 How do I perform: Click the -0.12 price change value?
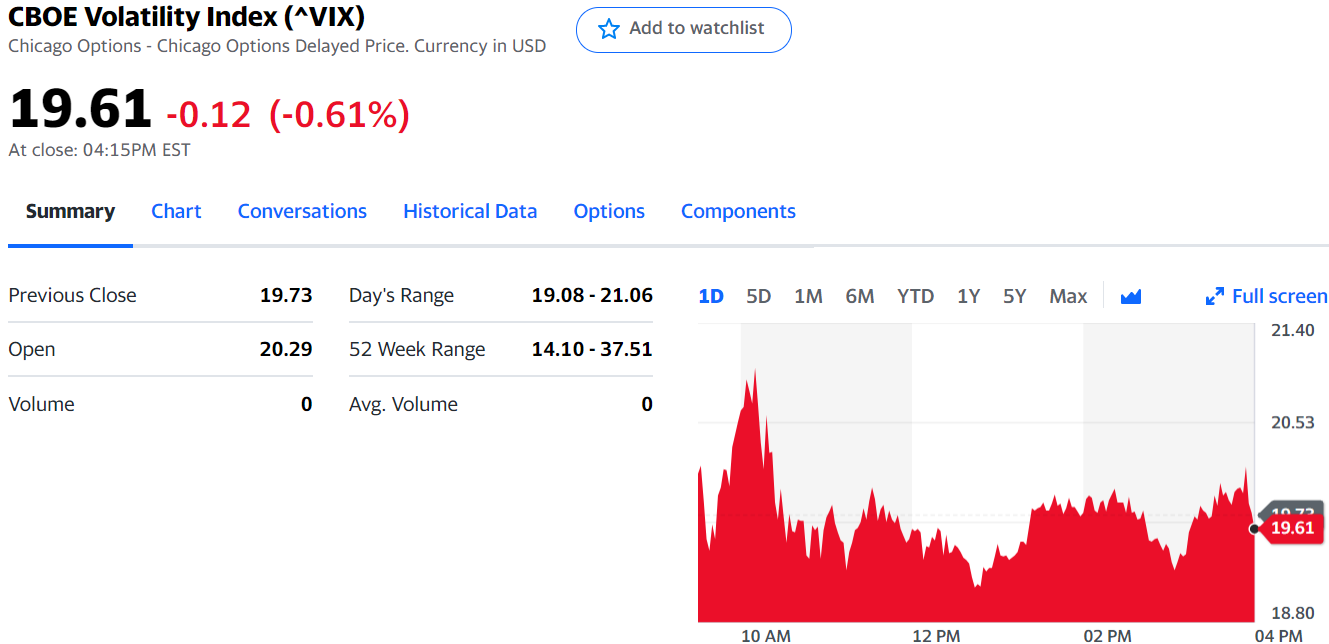[x=208, y=115]
